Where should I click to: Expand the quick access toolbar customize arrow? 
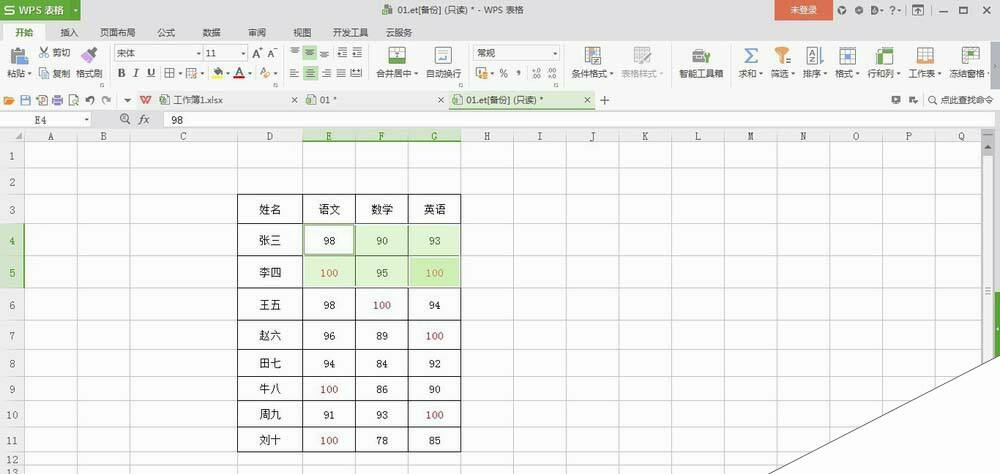(128, 100)
